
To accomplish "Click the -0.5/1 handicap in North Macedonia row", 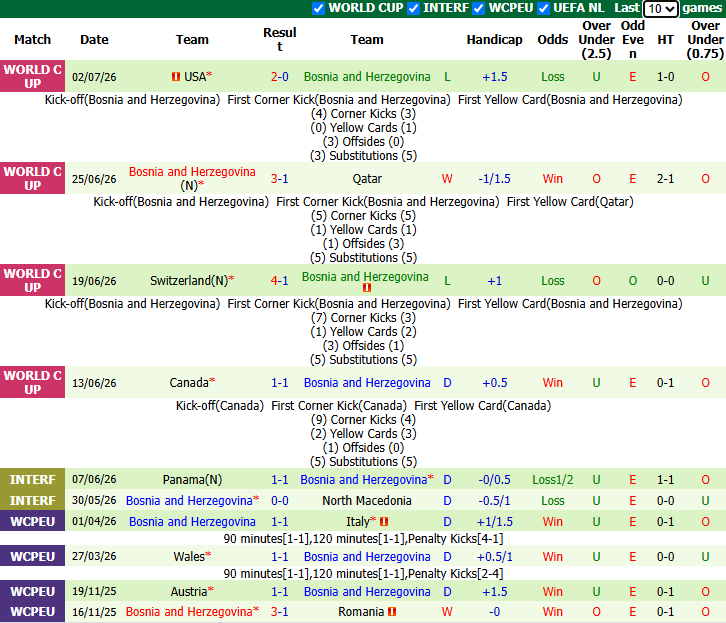I will pos(494,501).
